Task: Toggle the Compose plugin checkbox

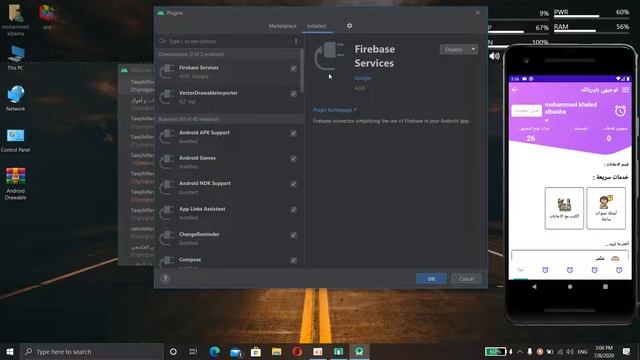Action: point(293,260)
